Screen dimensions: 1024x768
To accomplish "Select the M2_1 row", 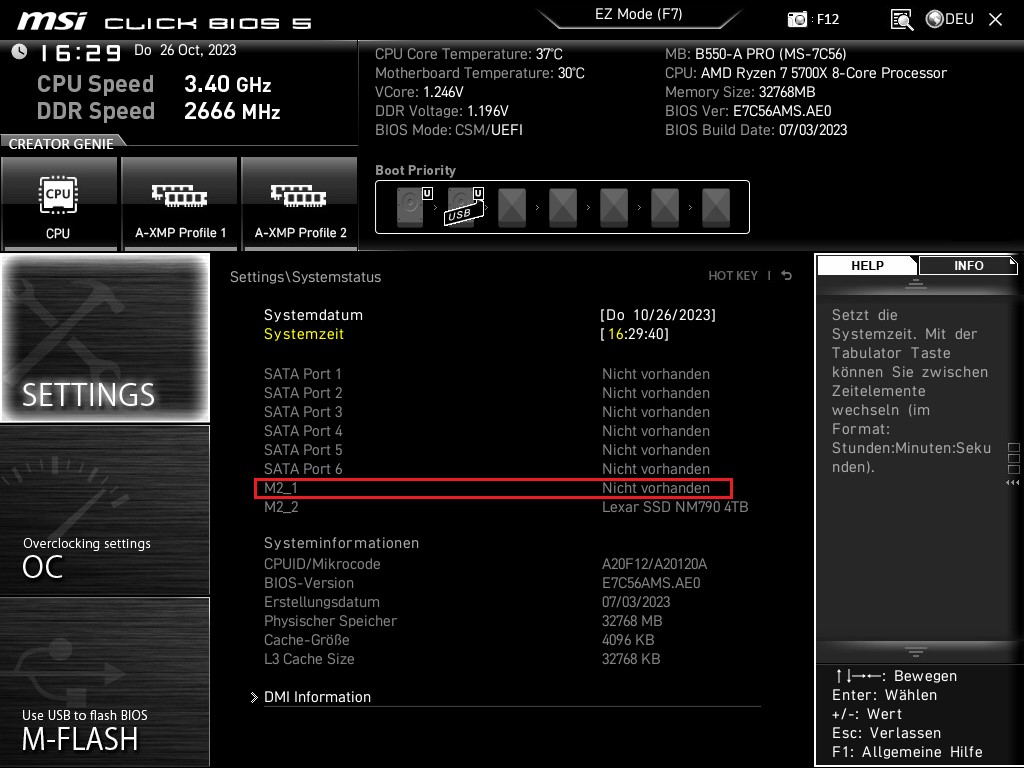I will [493, 488].
